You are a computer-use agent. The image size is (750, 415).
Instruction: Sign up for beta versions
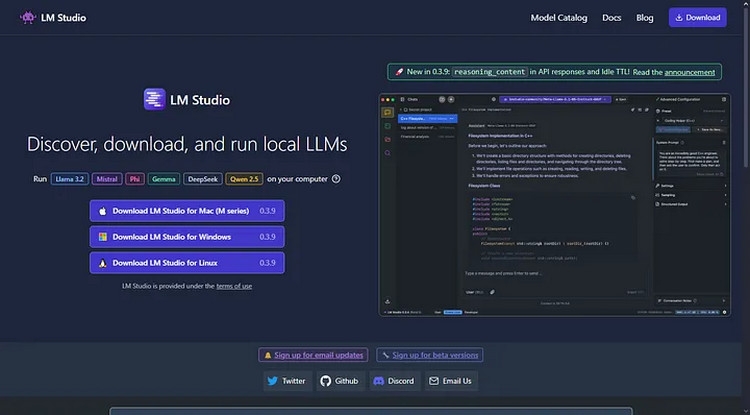pos(430,355)
